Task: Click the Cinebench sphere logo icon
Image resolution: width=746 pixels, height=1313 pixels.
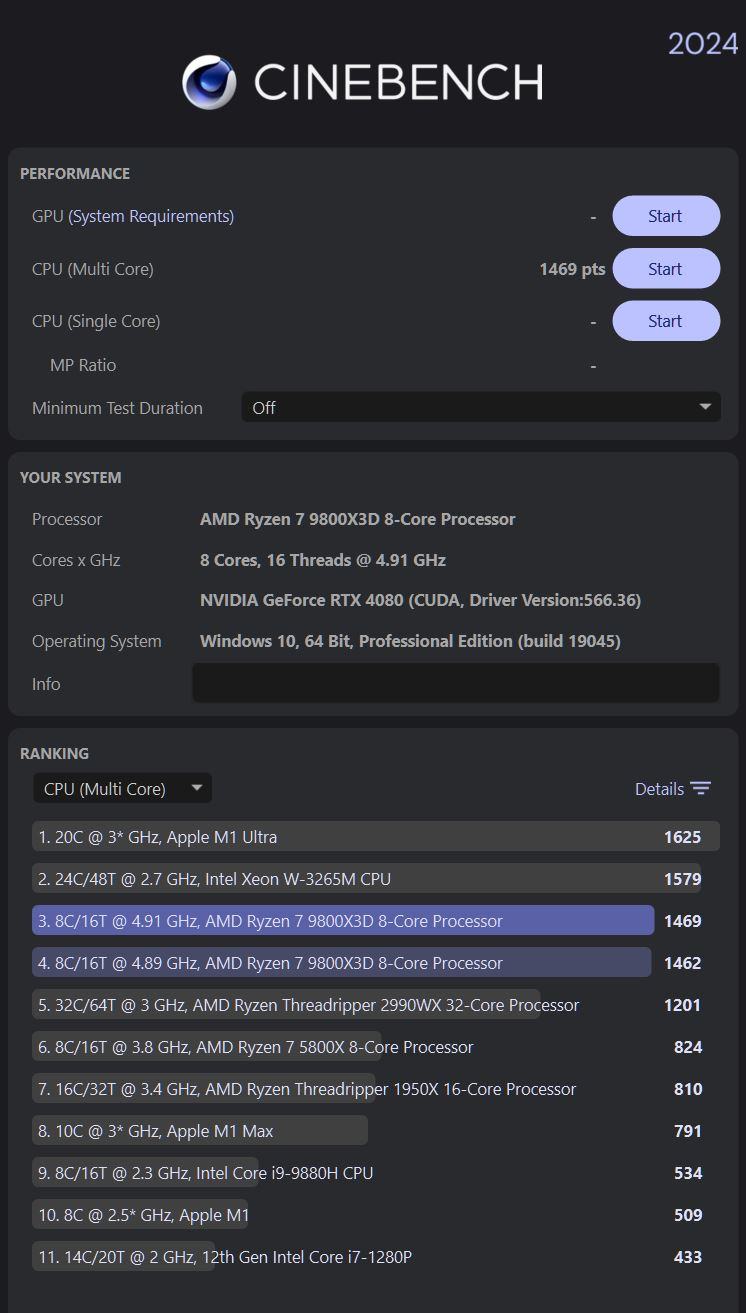Action: click(209, 82)
